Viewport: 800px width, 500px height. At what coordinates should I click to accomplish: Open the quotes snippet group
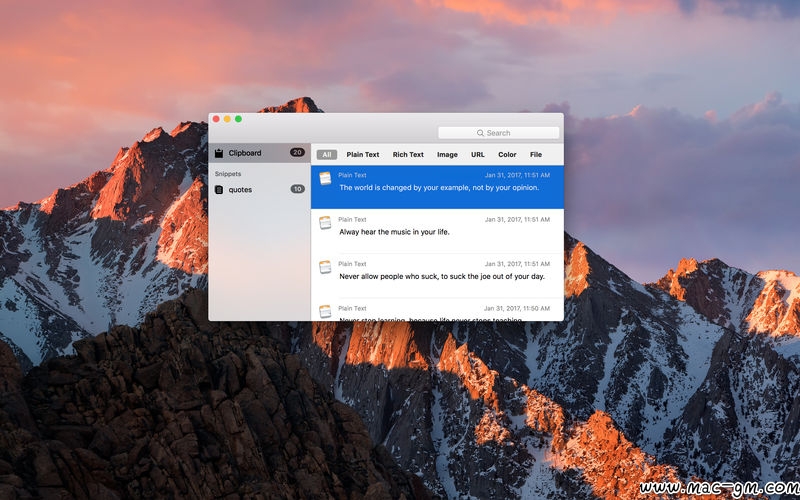(x=240, y=189)
